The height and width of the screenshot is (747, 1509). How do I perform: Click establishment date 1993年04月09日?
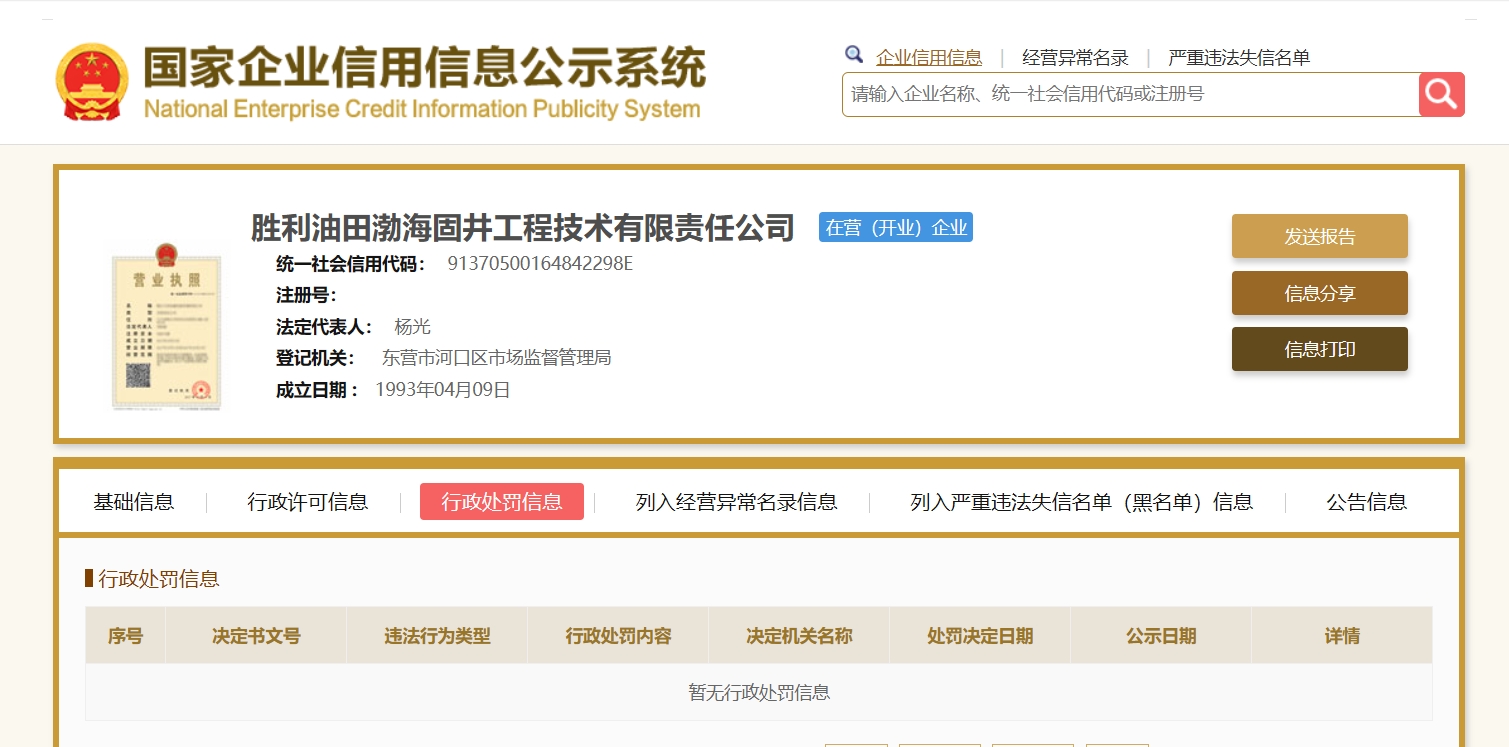pos(443,390)
